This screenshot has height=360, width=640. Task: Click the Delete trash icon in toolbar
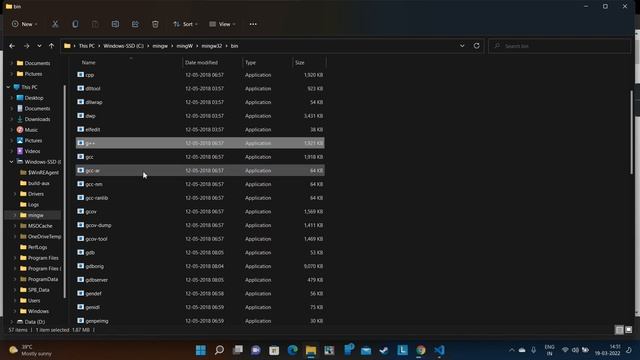point(155,24)
